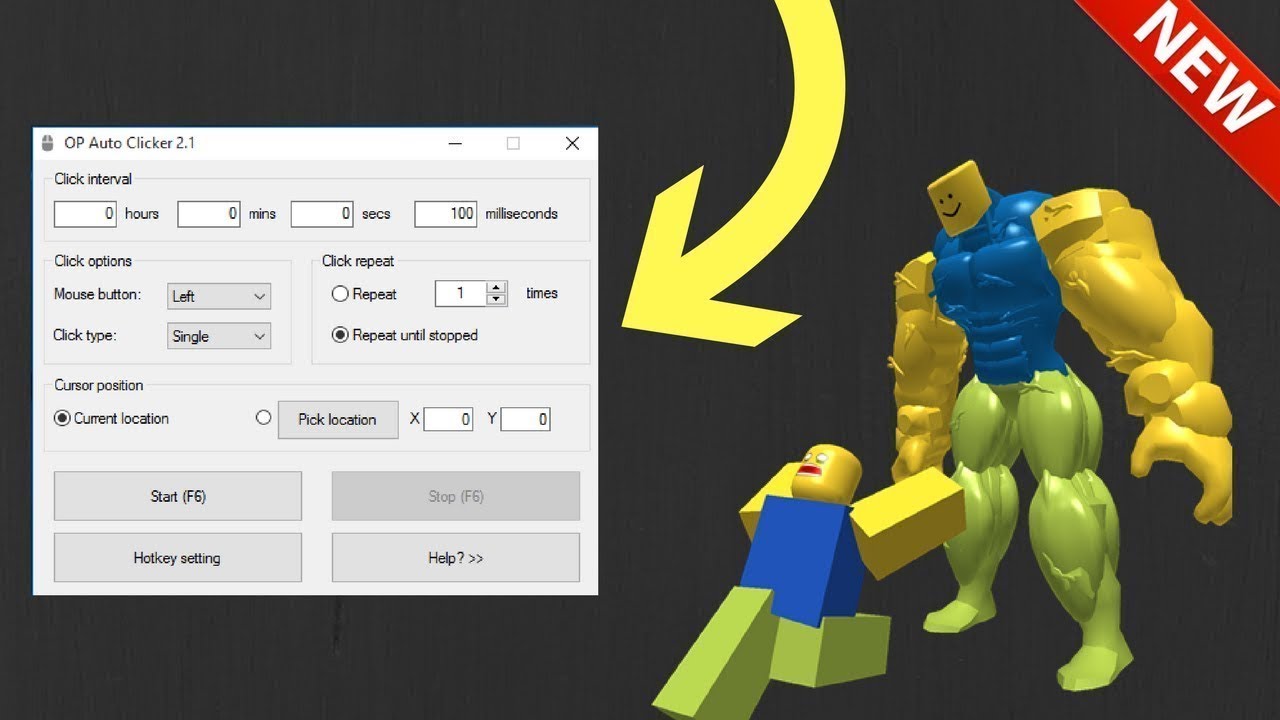
Task: Click the 'Click type:' label
Action: coord(85,335)
